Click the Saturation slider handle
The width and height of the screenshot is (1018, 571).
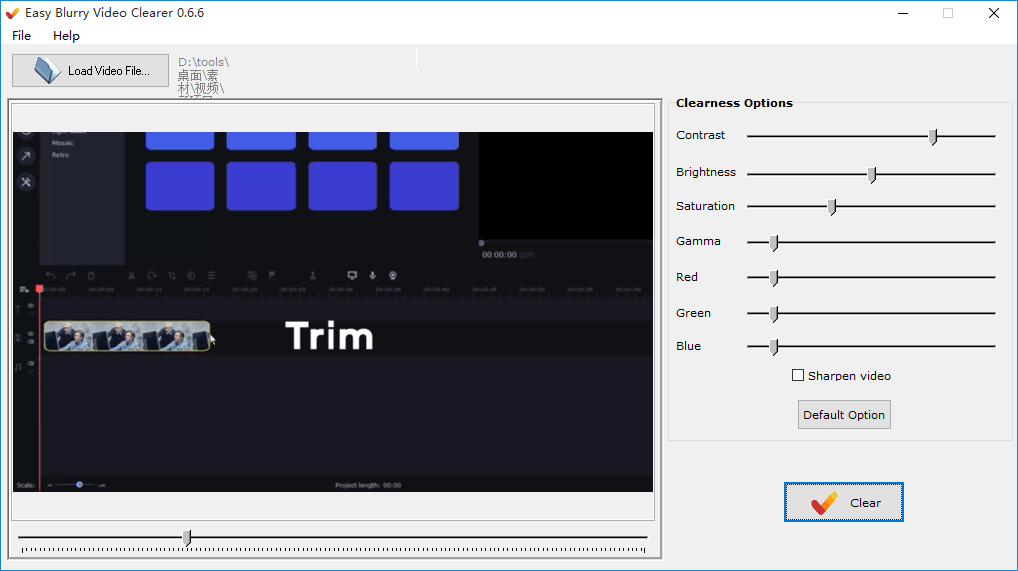click(832, 207)
